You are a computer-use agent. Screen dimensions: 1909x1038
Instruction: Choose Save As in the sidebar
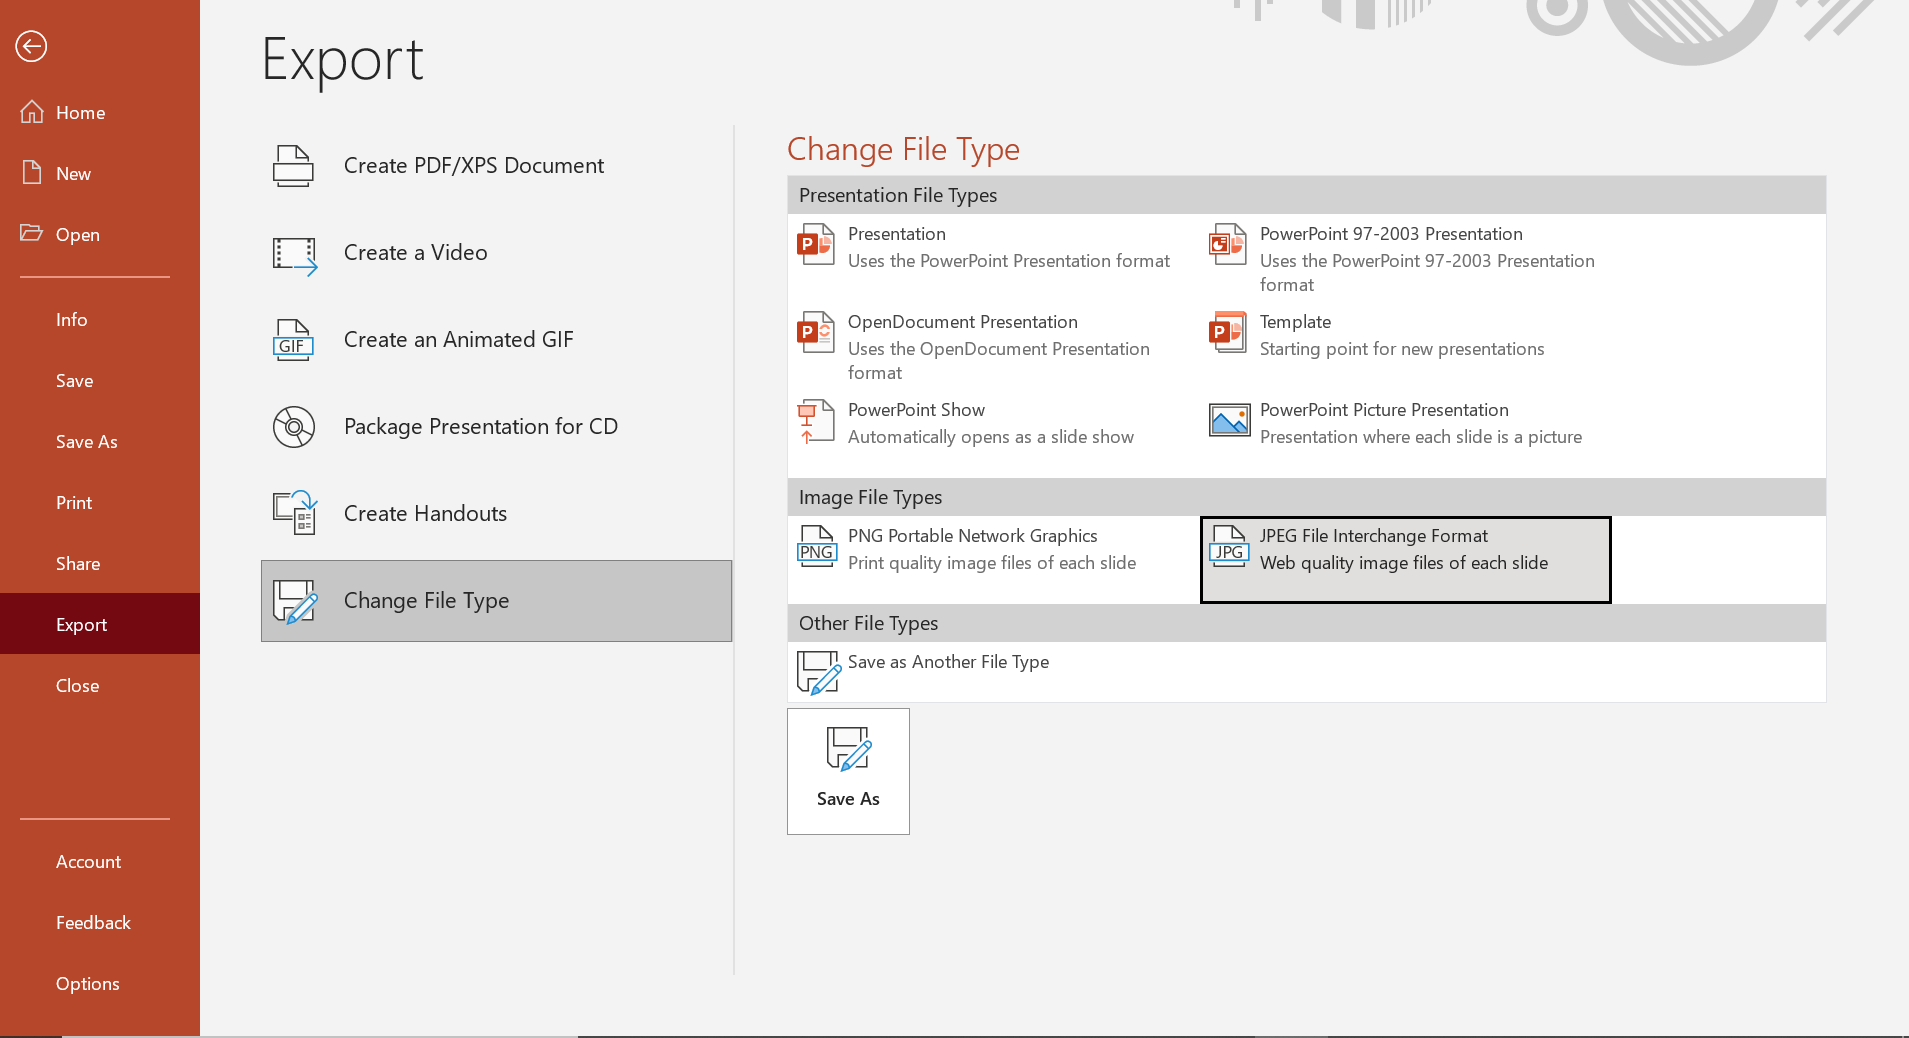(x=100, y=441)
